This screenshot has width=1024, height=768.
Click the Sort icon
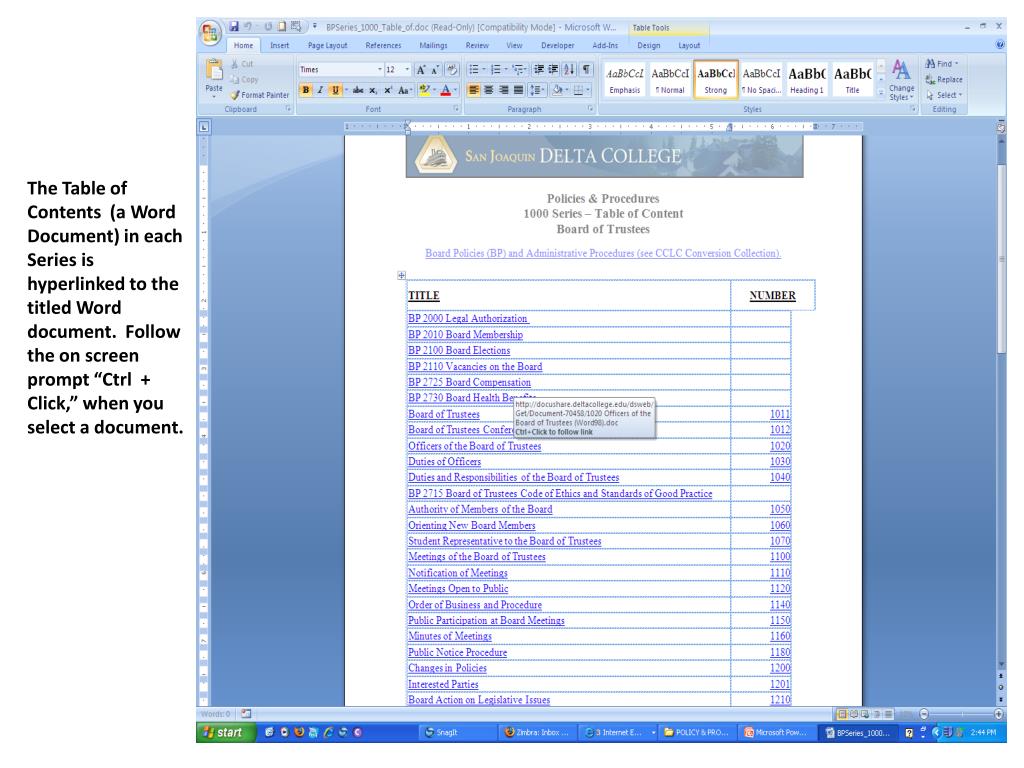pyautogui.click(x=569, y=69)
